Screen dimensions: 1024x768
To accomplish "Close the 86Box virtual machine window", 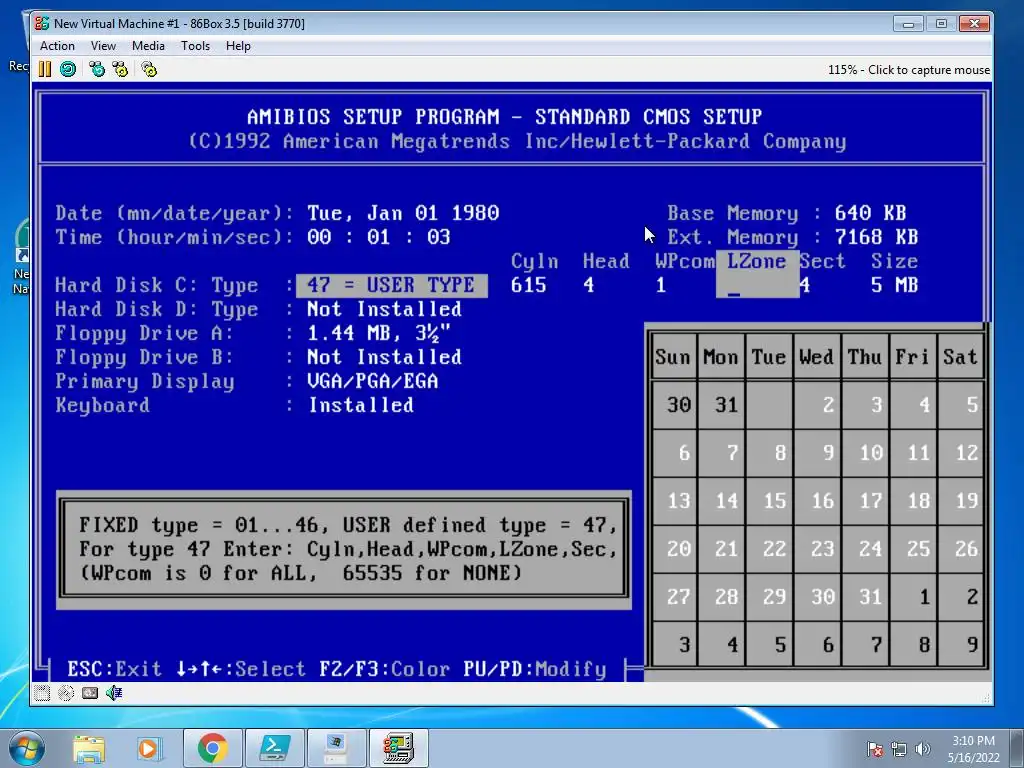I will (974, 24).
